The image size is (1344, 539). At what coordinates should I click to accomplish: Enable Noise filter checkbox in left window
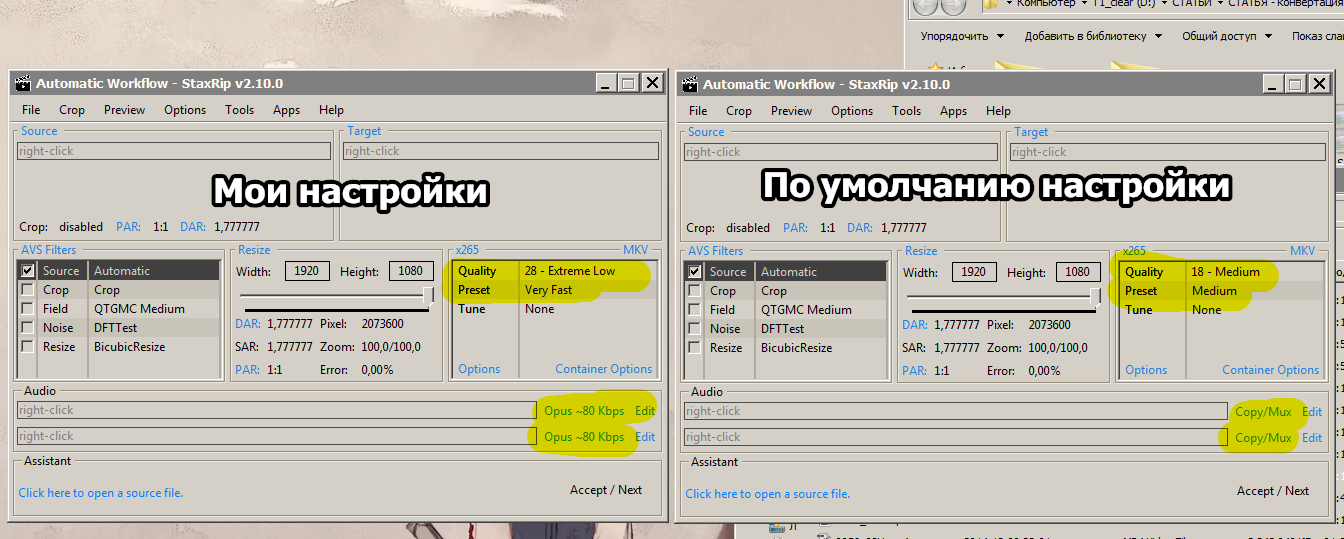coord(28,328)
